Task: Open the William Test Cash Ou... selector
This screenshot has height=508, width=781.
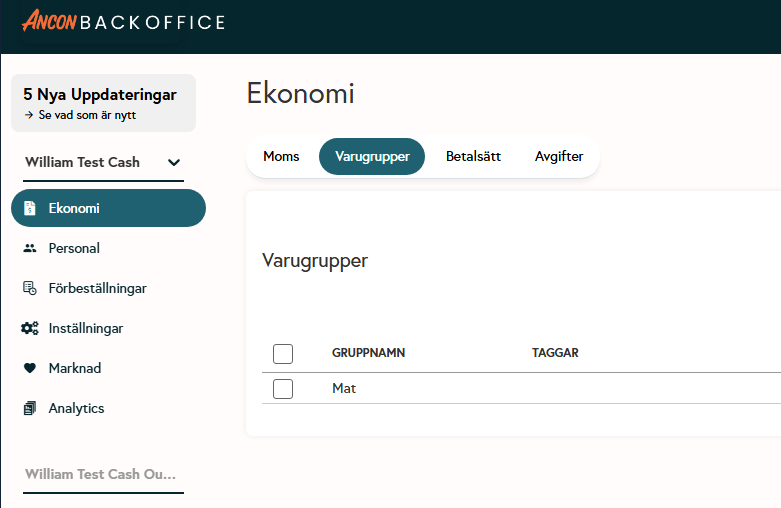Action: (101, 474)
